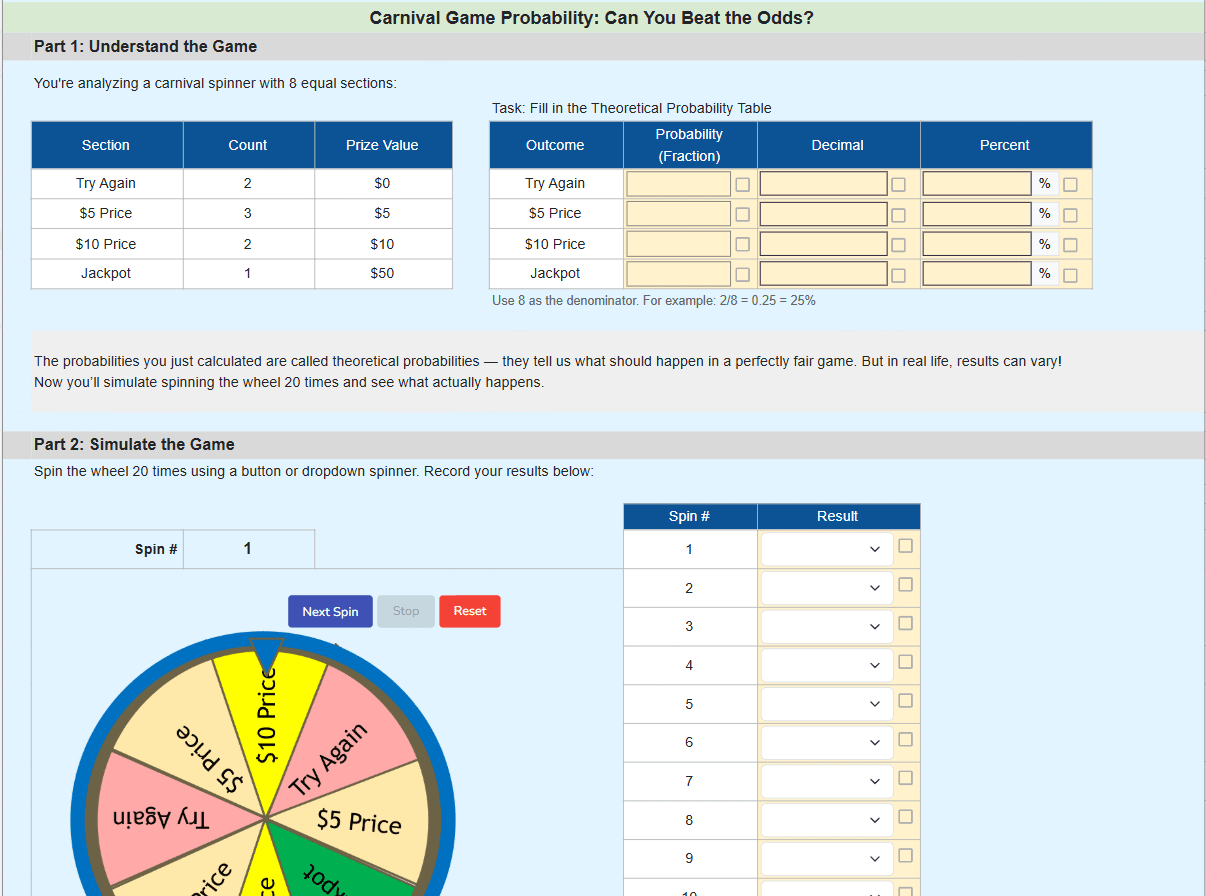Open the Result dropdown for spin 9
This screenshot has width=1206, height=896.
pyautogui.click(x=827, y=858)
